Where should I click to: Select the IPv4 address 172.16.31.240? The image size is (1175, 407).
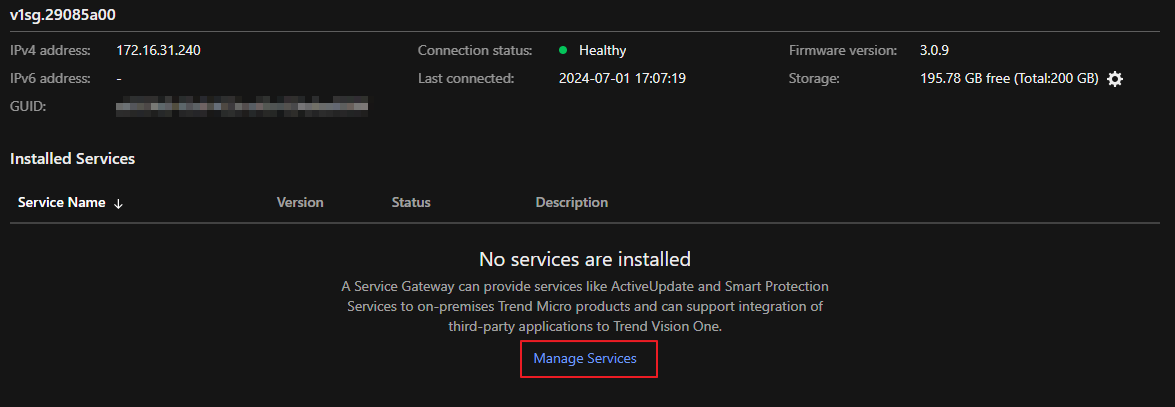coord(158,50)
